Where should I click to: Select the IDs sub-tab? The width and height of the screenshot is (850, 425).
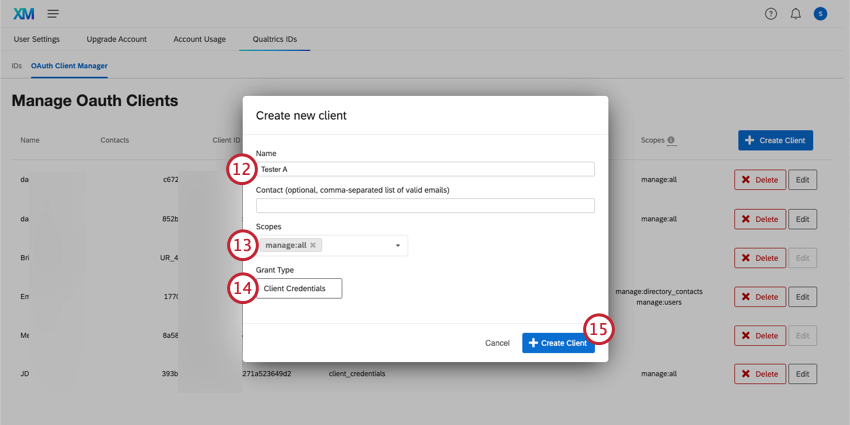click(x=16, y=66)
